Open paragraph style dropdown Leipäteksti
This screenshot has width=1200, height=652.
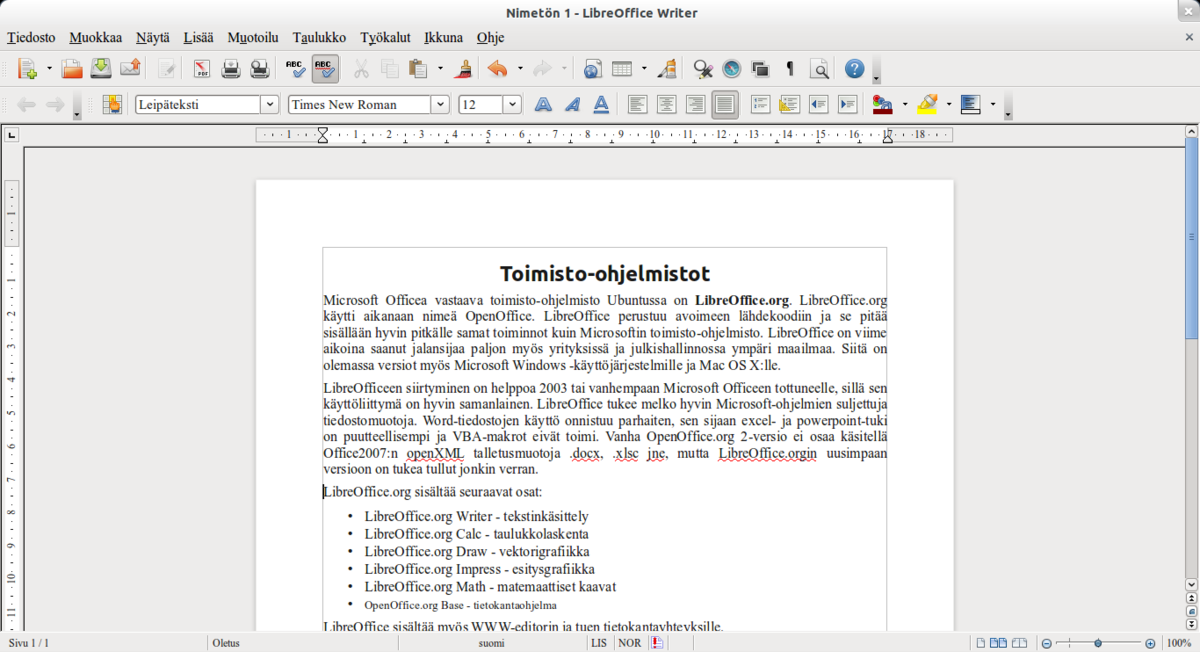pyautogui.click(x=269, y=104)
